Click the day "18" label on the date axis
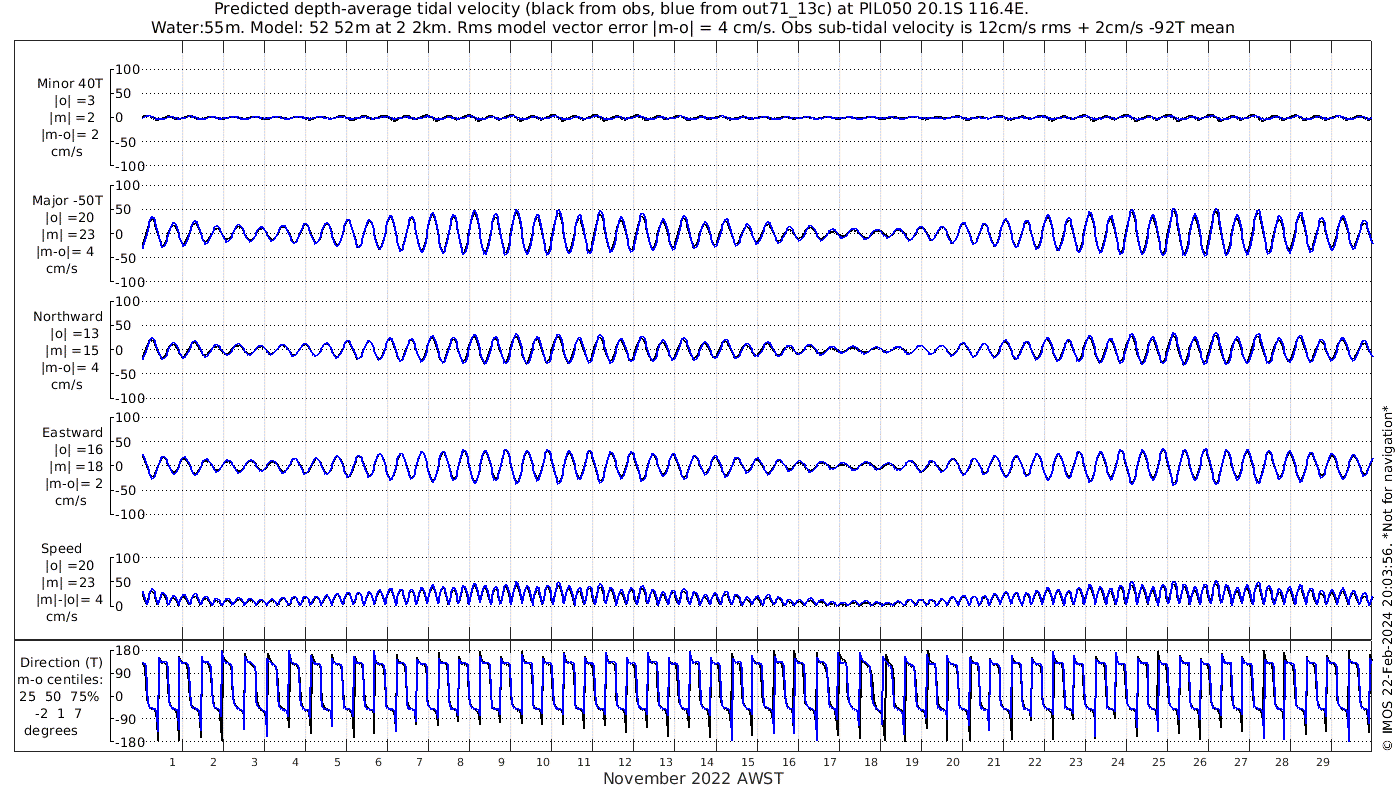 (x=871, y=762)
